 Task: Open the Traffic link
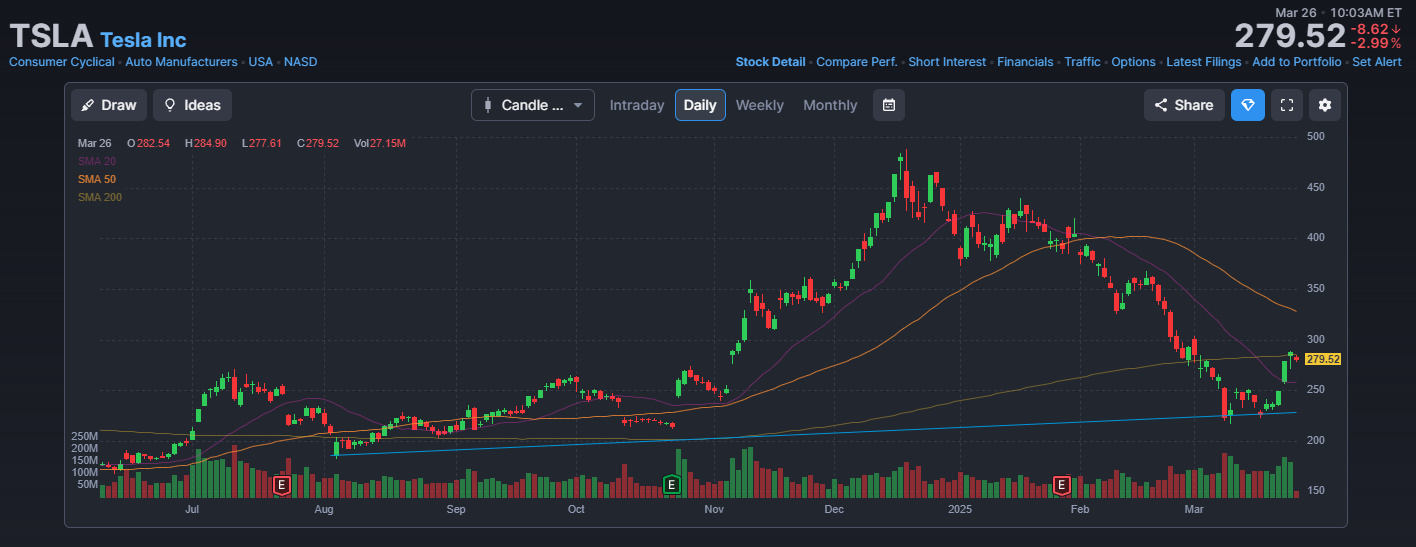coord(1082,62)
